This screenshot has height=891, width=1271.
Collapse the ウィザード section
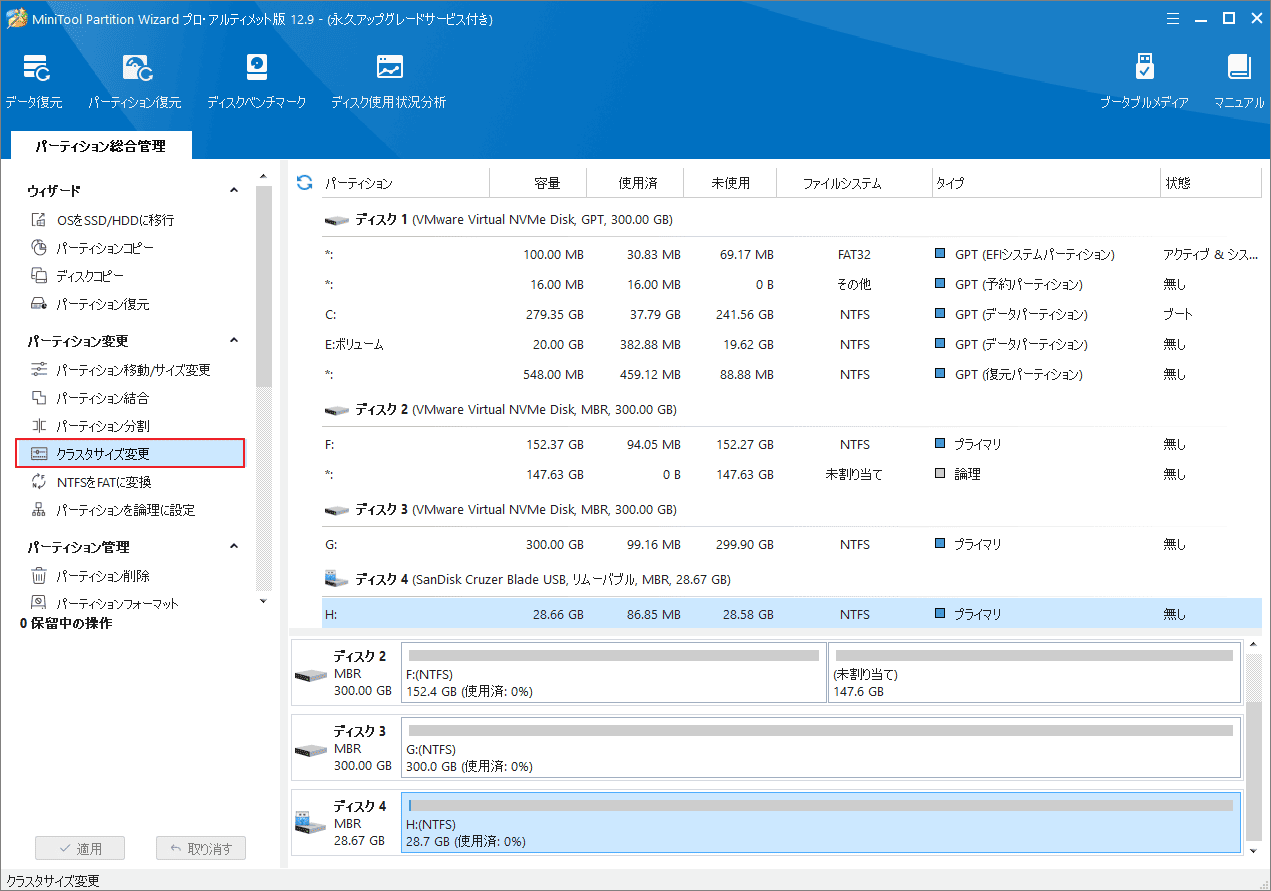(x=234, y=190)
